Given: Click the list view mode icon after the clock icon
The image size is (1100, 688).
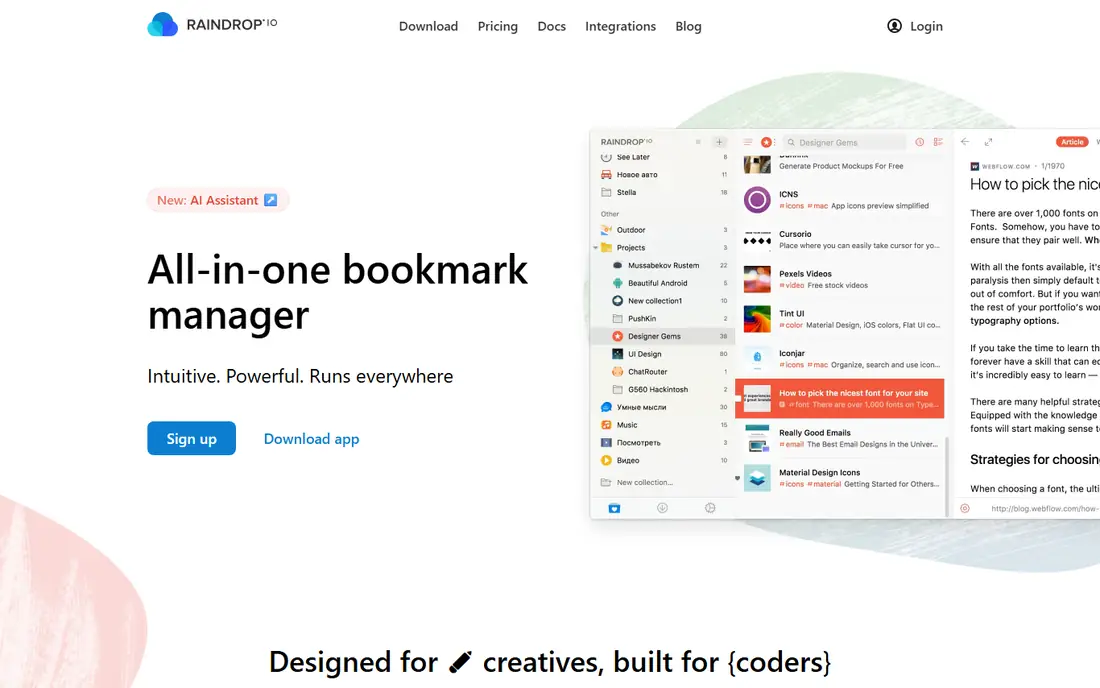Looking at the screenshot, I should (x=938, y=142).
